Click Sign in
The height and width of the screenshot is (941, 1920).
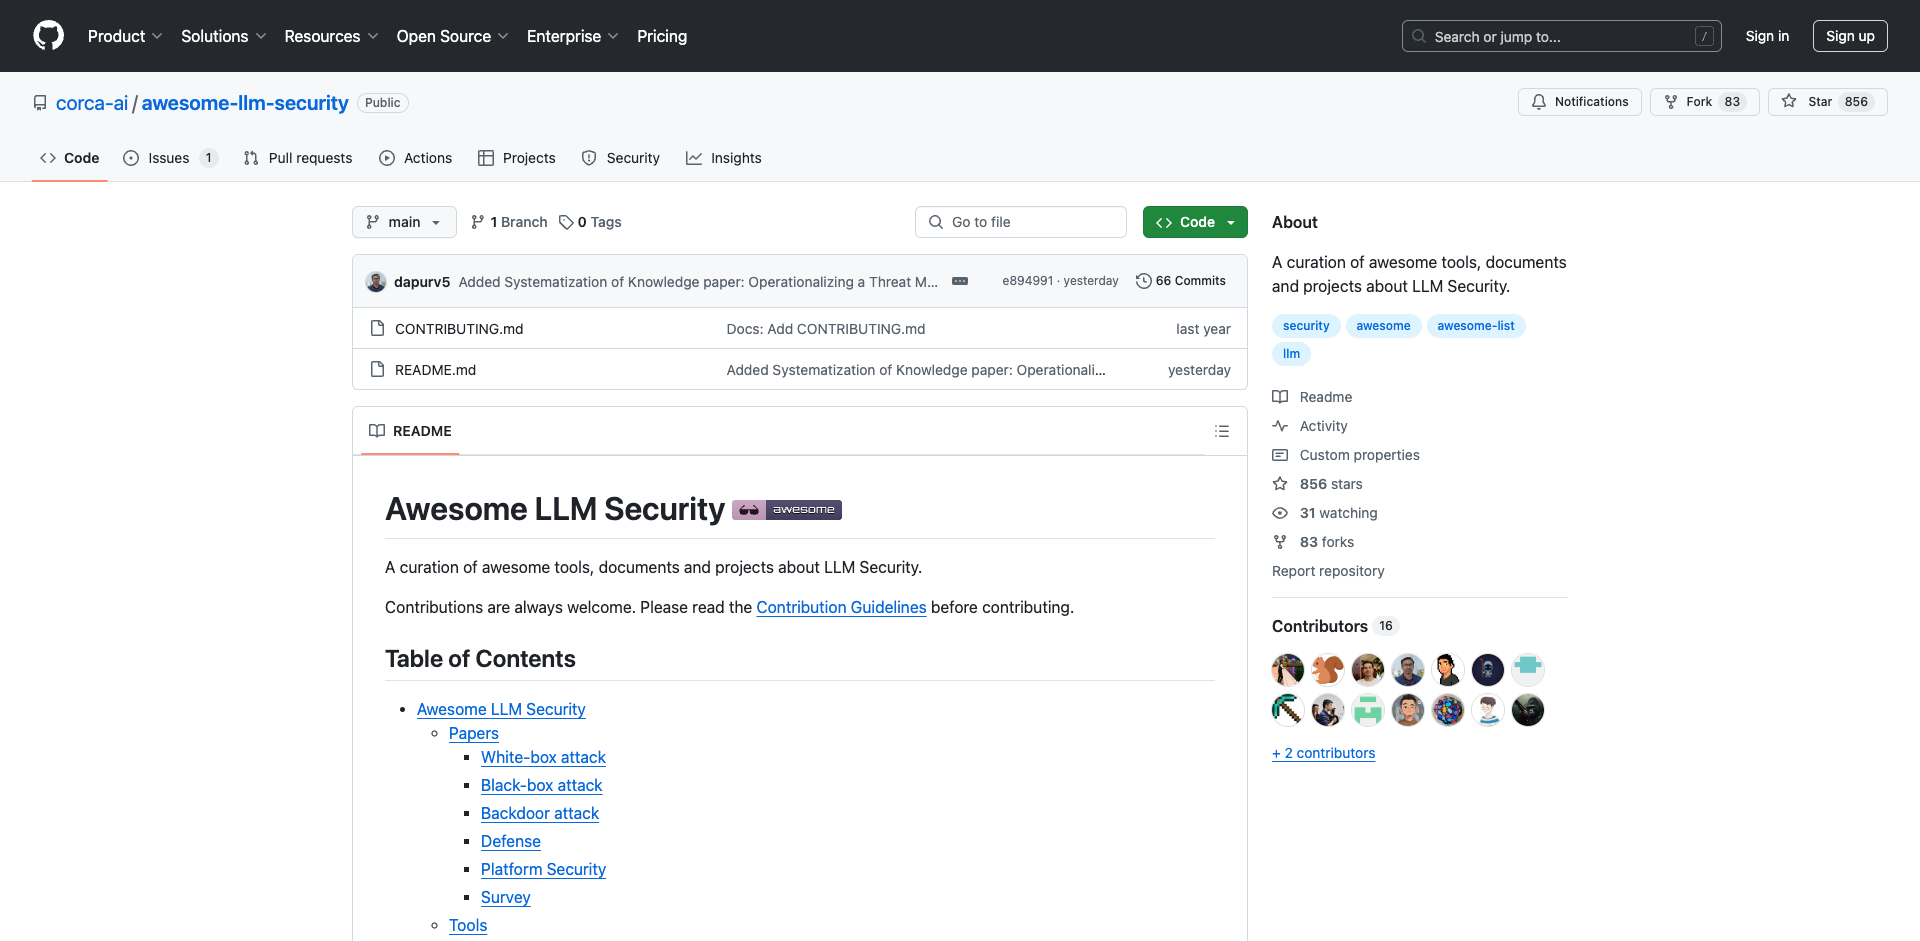click(x=1767, y=36)
